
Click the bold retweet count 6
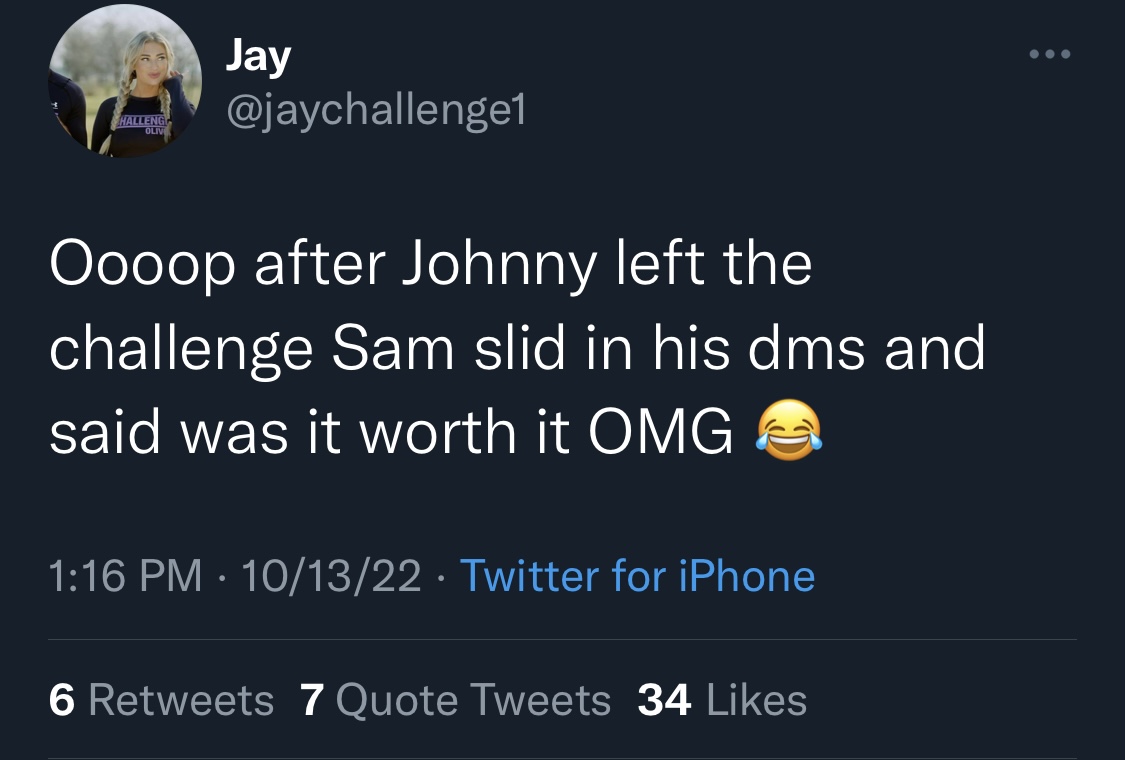(62, 700)
